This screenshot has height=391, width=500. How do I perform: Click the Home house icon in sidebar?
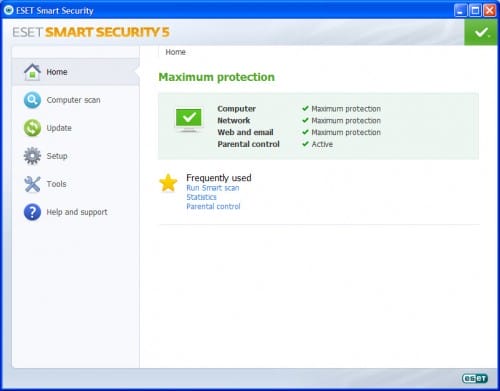(x=32, y=72)
